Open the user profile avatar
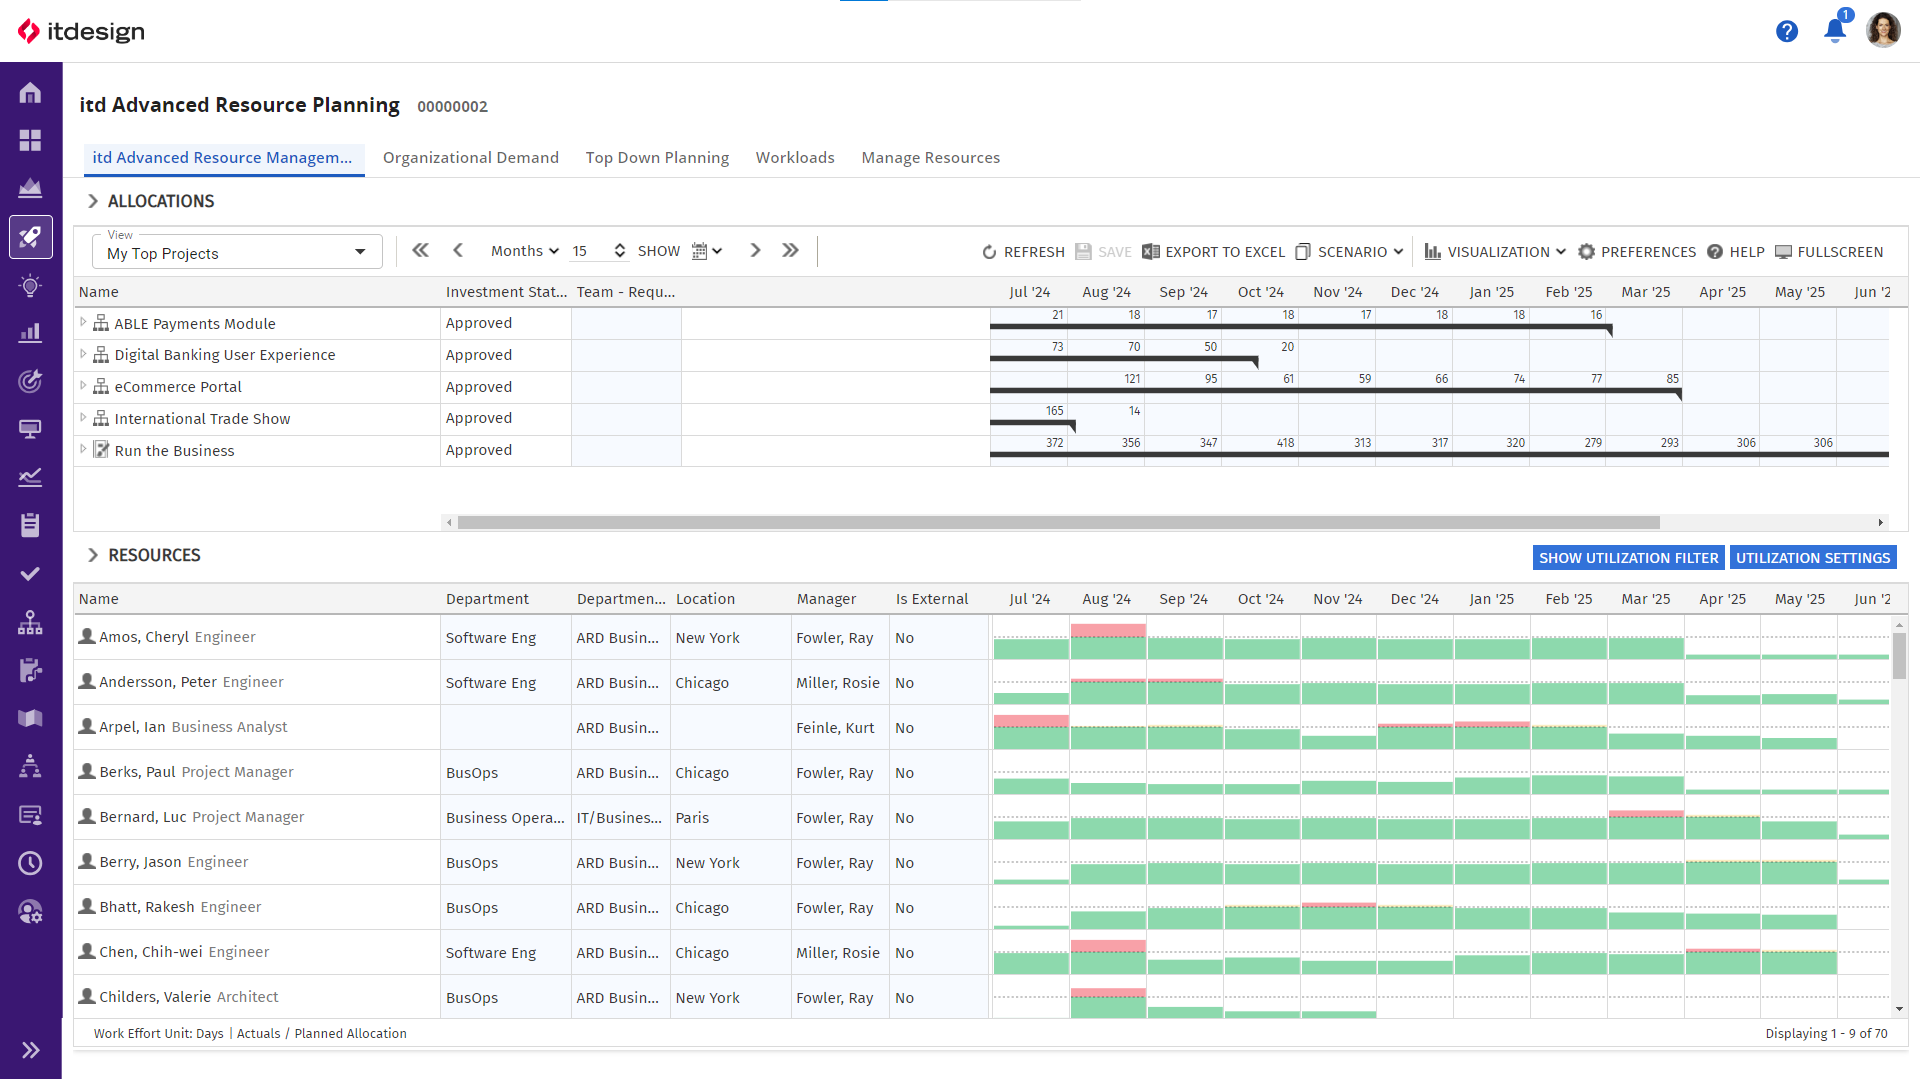This screenshot has width=1920, height=1079. (x=1883, y=30)
